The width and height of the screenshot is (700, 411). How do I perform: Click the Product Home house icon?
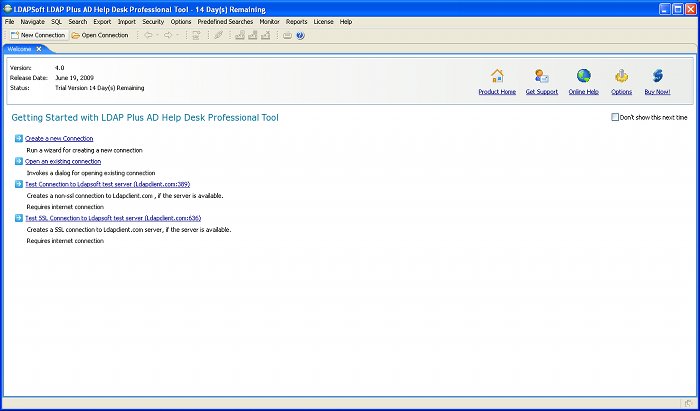[x=497, y=76]
